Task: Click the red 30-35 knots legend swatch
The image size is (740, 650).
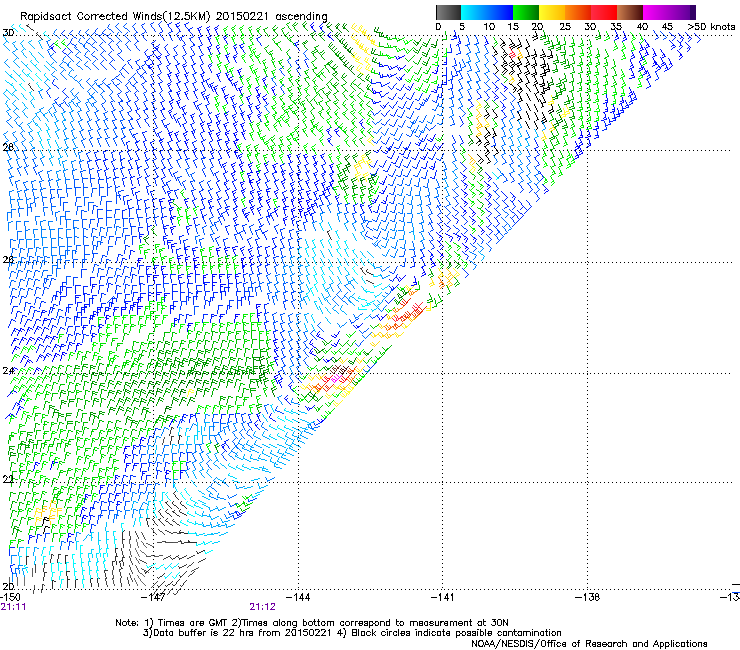Action: 604,13
